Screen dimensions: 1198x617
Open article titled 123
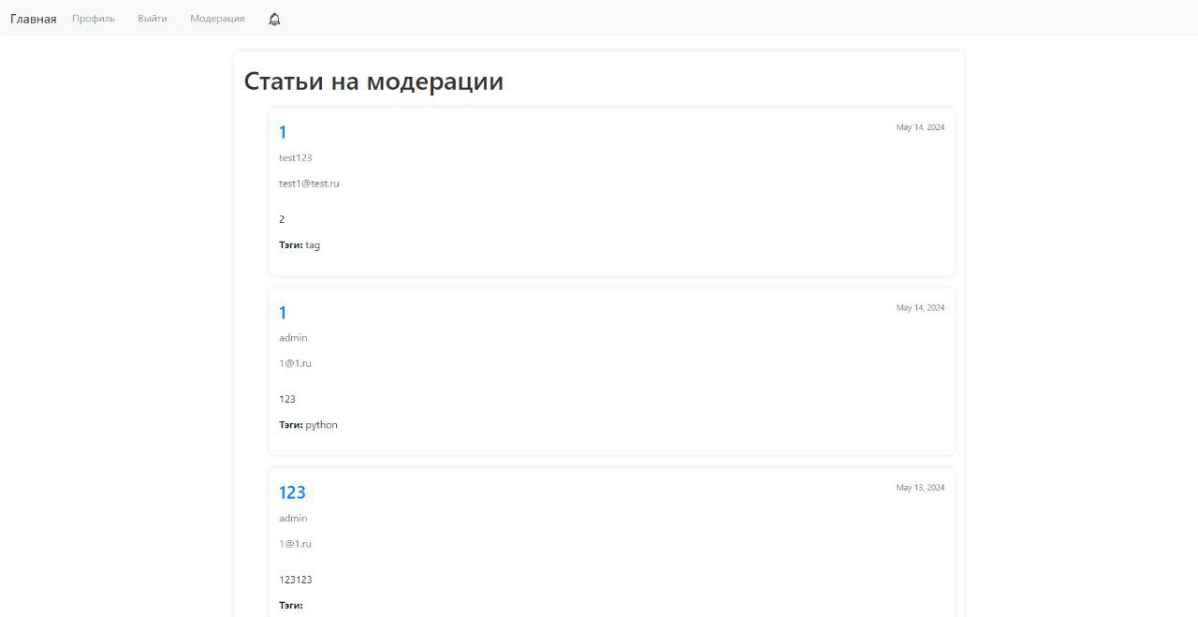292,493
